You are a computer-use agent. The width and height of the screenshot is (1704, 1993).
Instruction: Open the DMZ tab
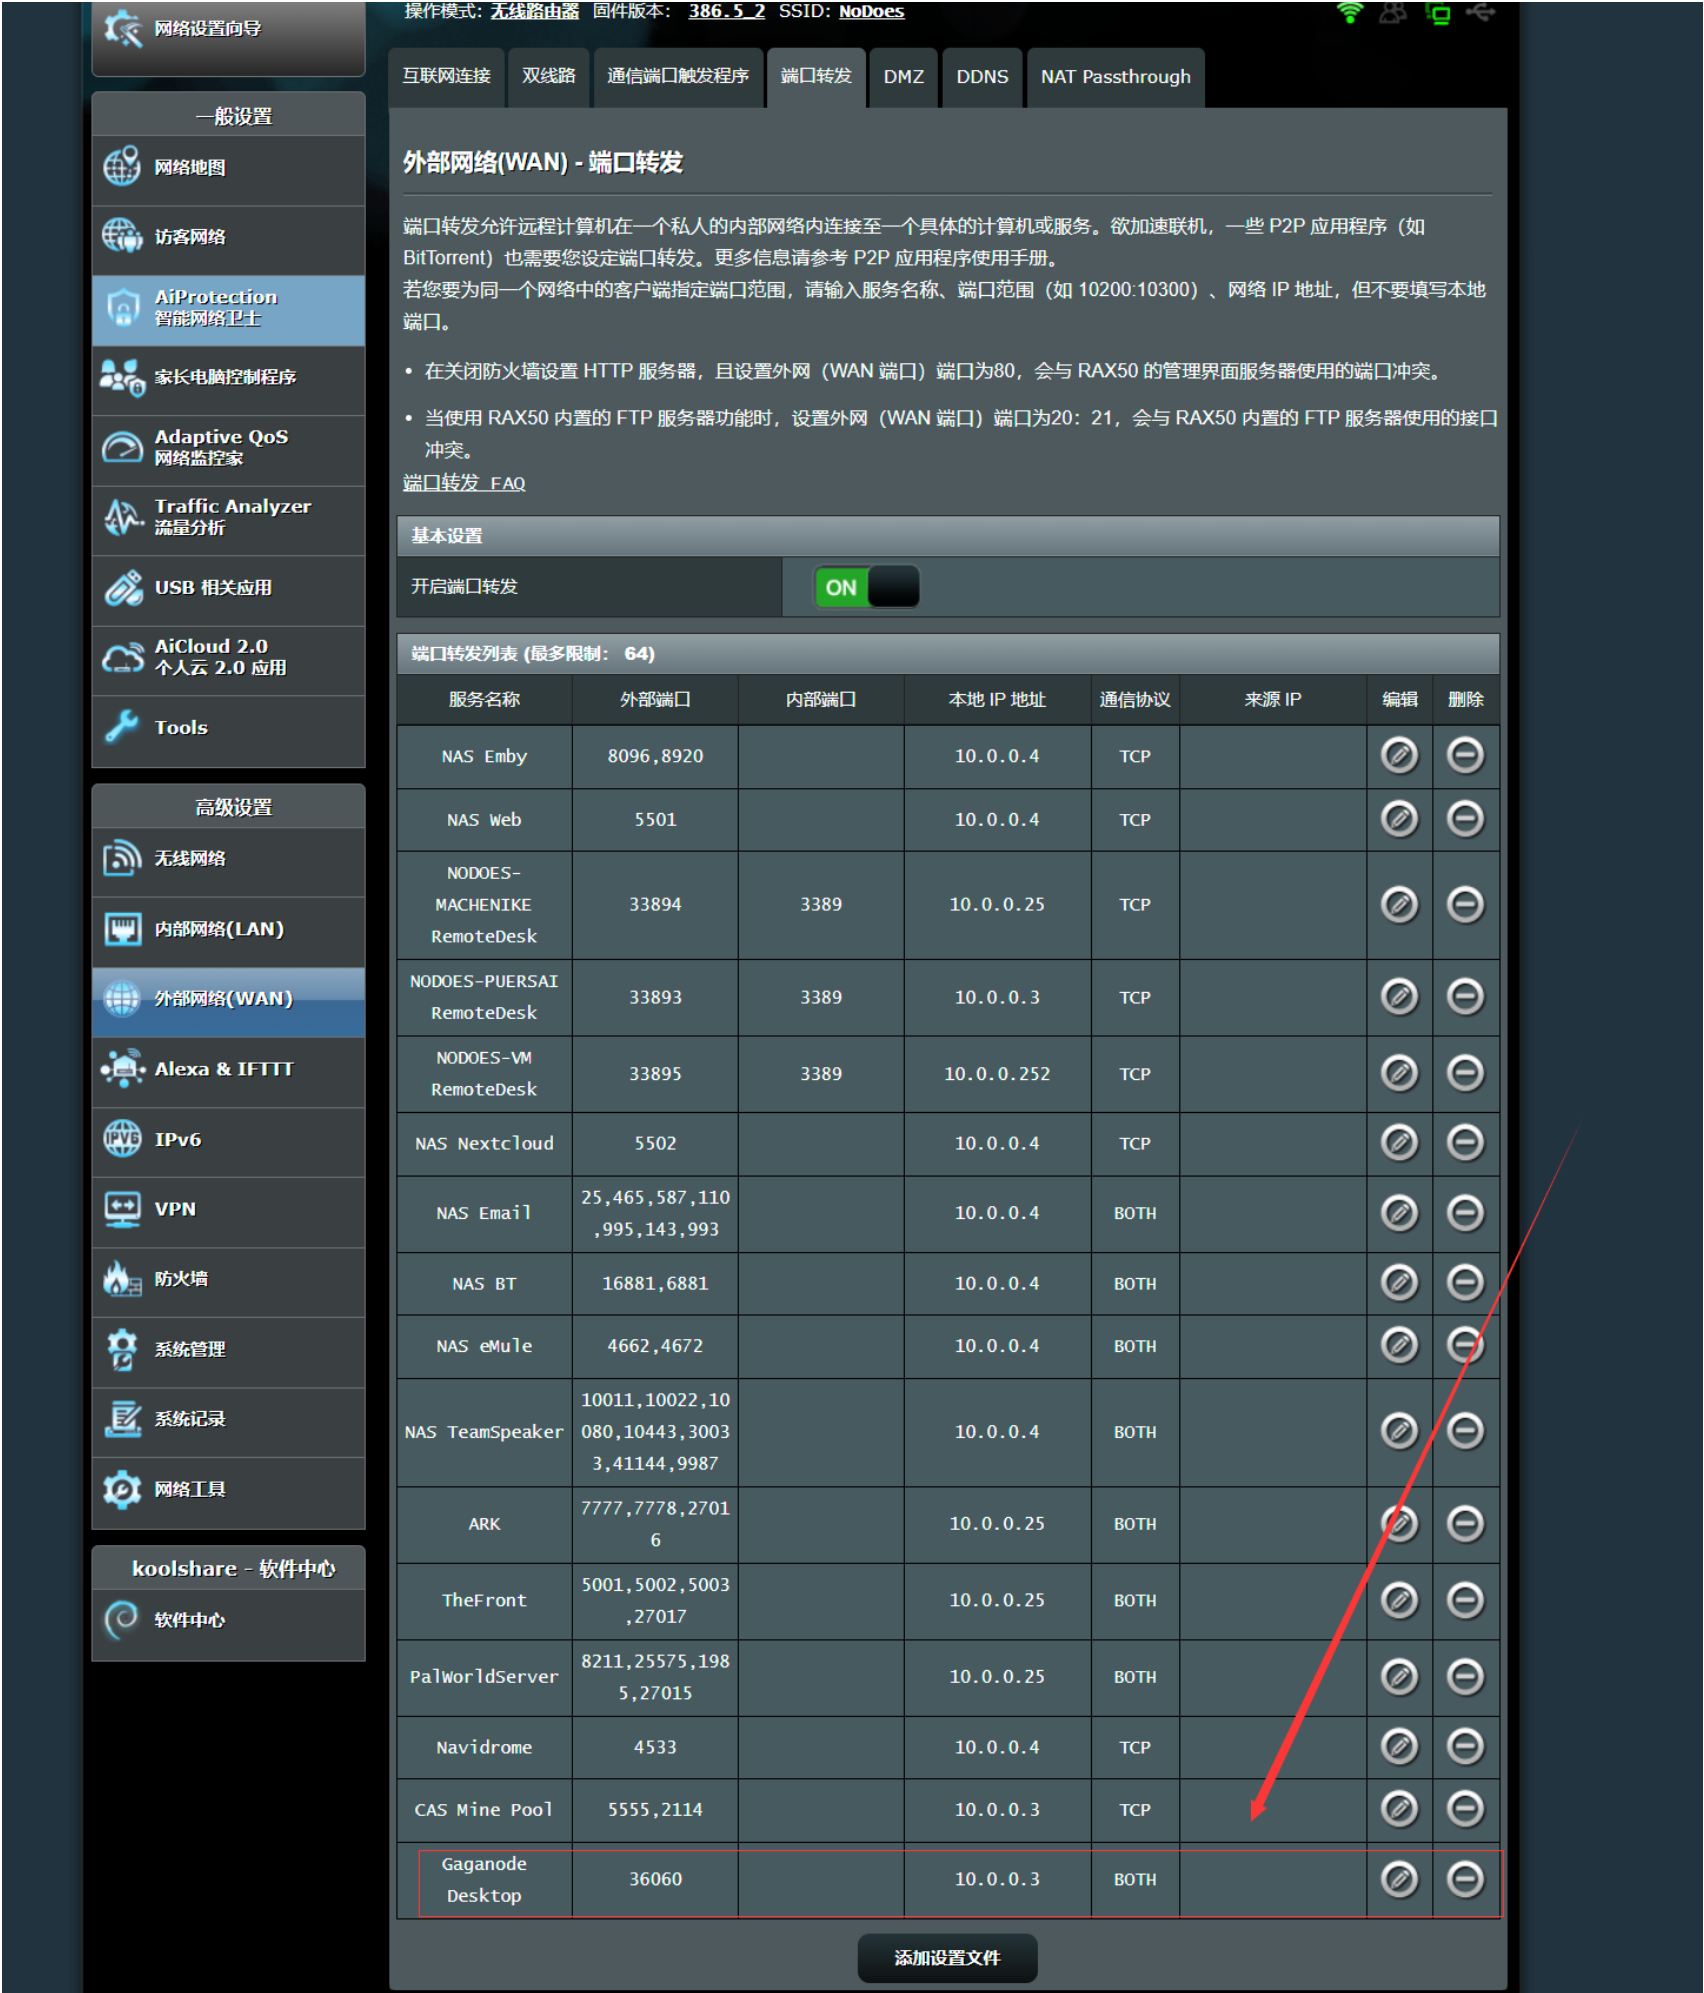coord(903,76)
